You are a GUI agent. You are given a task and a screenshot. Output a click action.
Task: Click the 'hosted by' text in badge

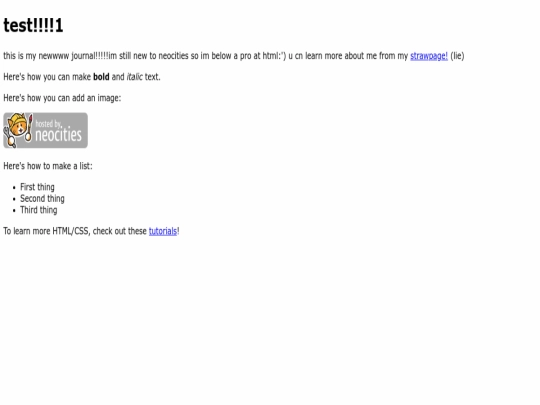[x=48, y=124]
